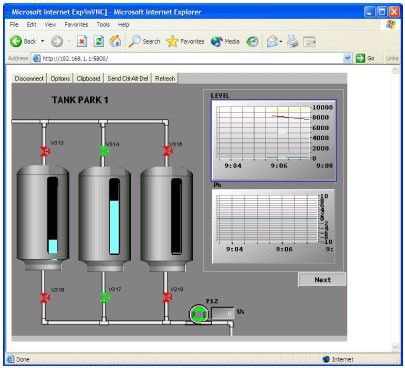
Task: Click the browser Refresh page icon
Action: pyautogui.click(x=99, y=41)
